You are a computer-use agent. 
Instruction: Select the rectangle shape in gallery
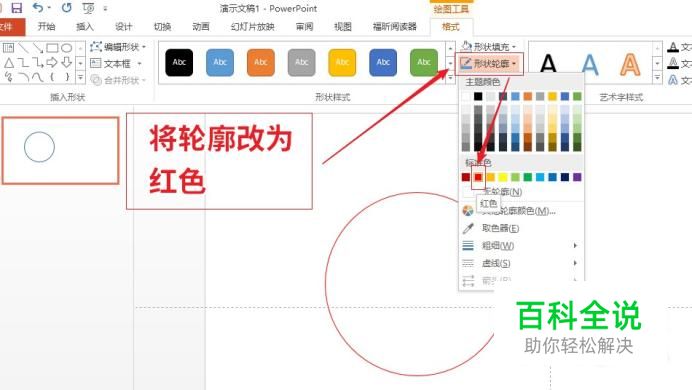pyautogui.click(x=52, y=48)
